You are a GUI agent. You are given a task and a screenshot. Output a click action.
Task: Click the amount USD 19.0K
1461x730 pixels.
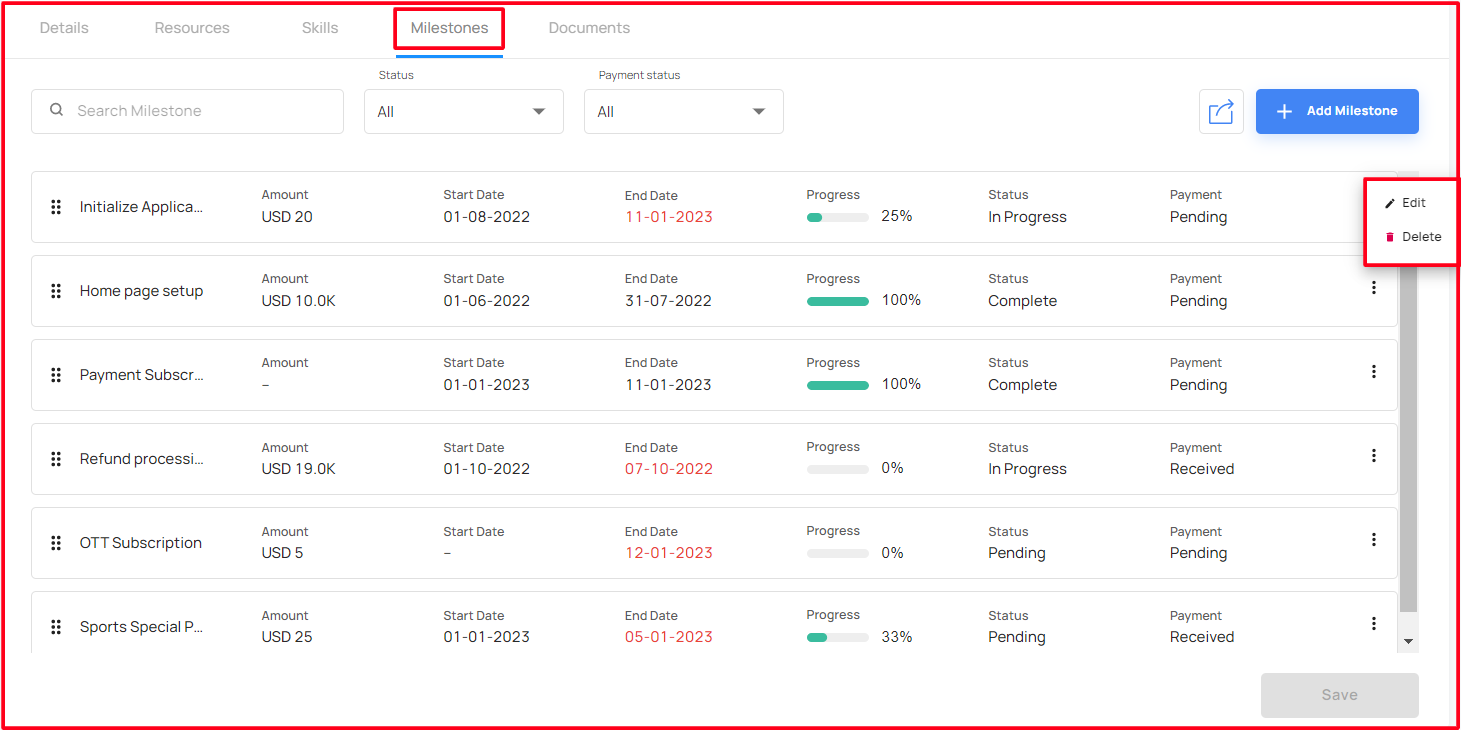tap(299, 469)
